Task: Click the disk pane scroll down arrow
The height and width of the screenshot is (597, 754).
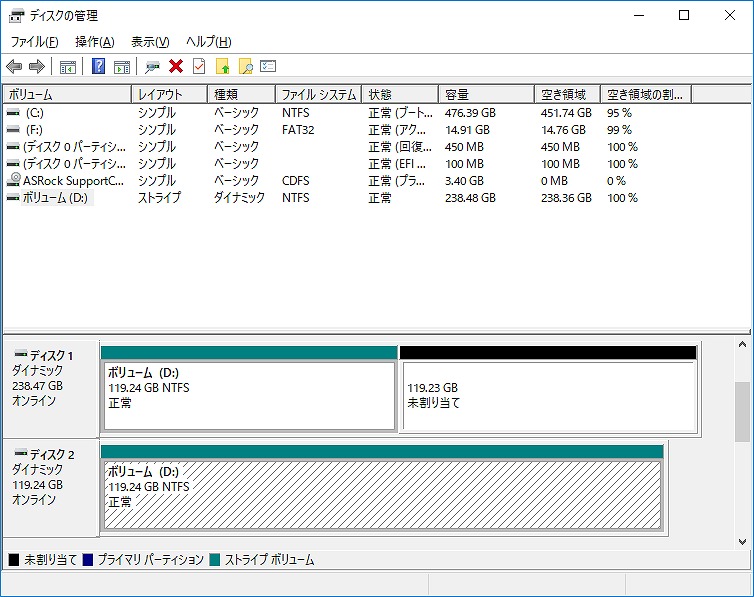Action: 742,542
